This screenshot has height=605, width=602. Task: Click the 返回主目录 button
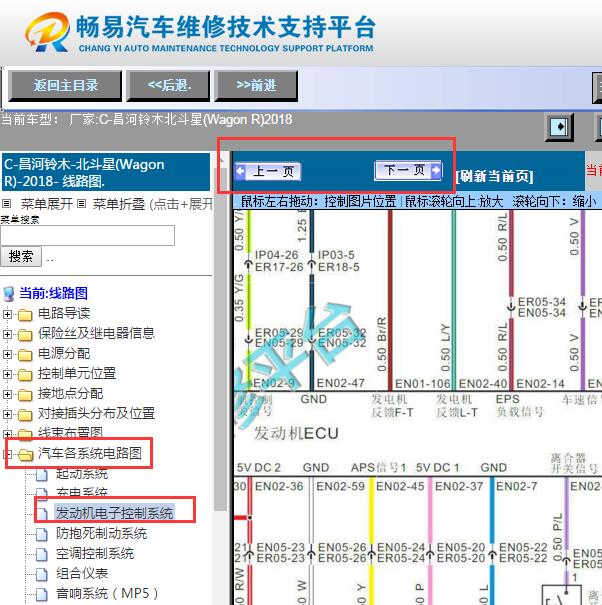65,86
